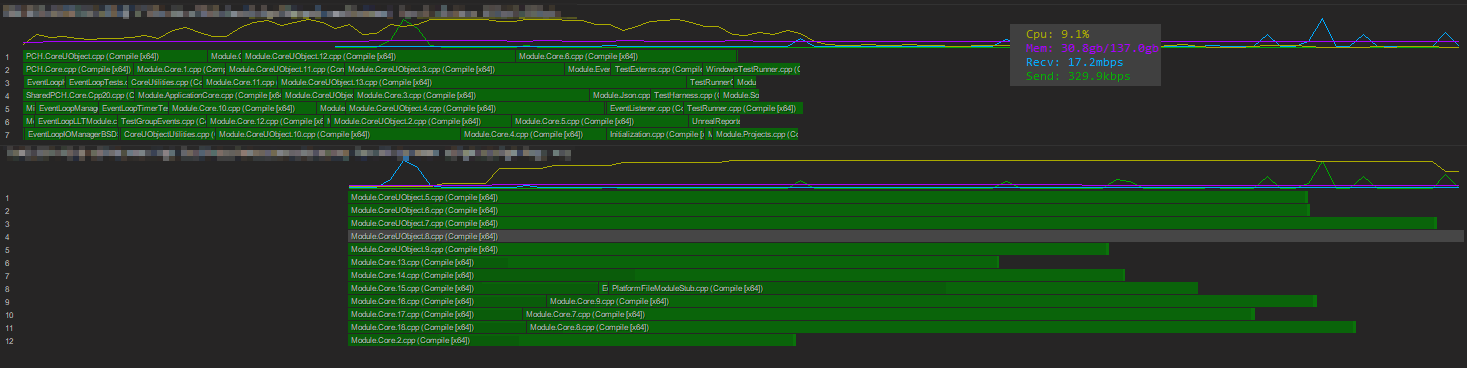Select the Module.CoreUObject.5.cpp bar in lower session
1467x368 pixels.
click(x=828, y=197)
